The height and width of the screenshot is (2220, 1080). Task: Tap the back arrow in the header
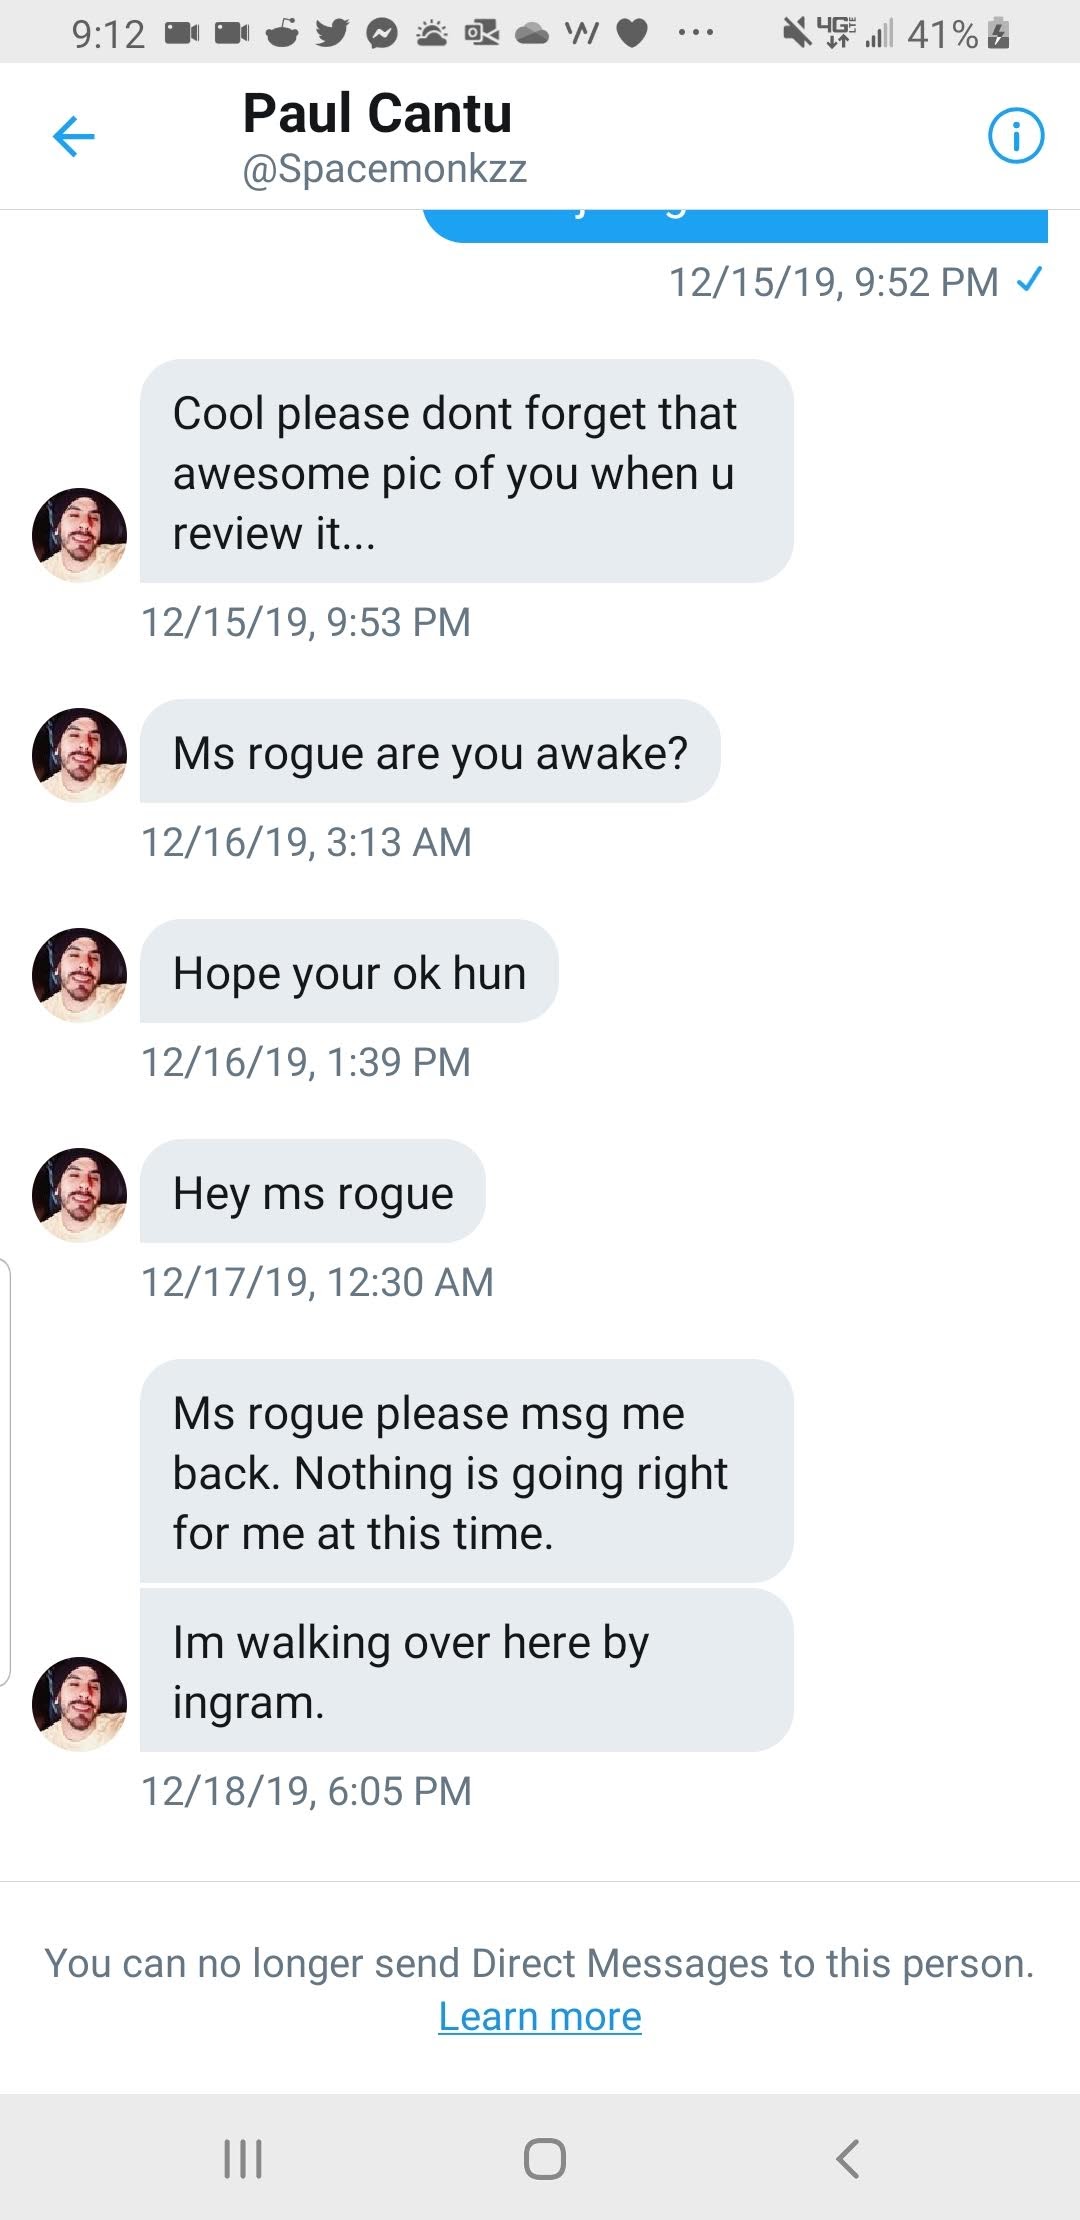tap(73, 137)
